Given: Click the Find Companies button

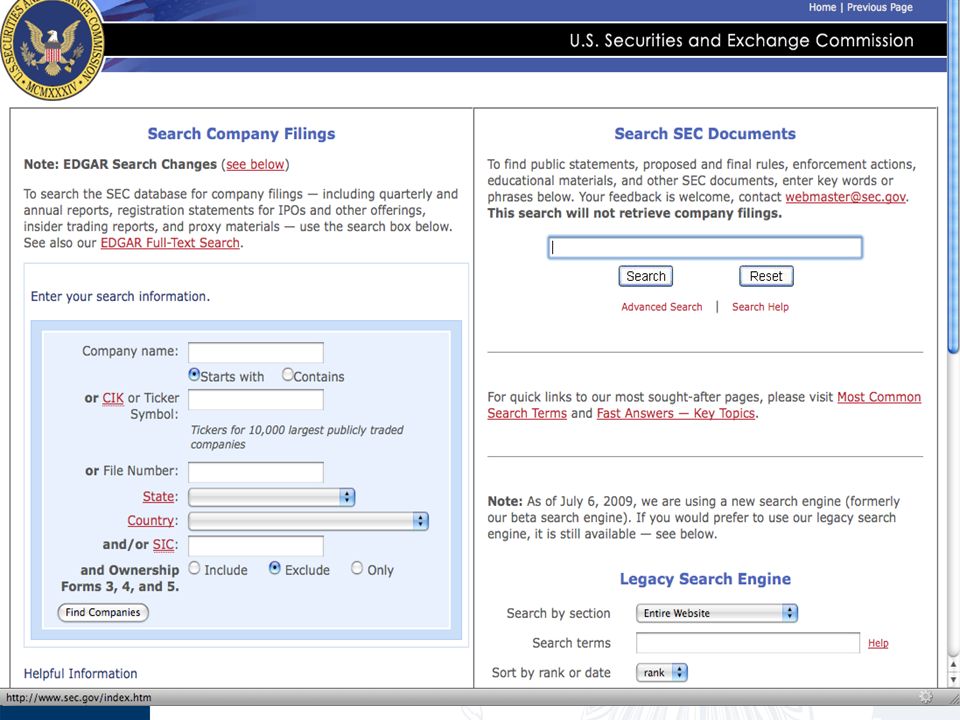Looking at the screenshot, I should click(103, 612).
